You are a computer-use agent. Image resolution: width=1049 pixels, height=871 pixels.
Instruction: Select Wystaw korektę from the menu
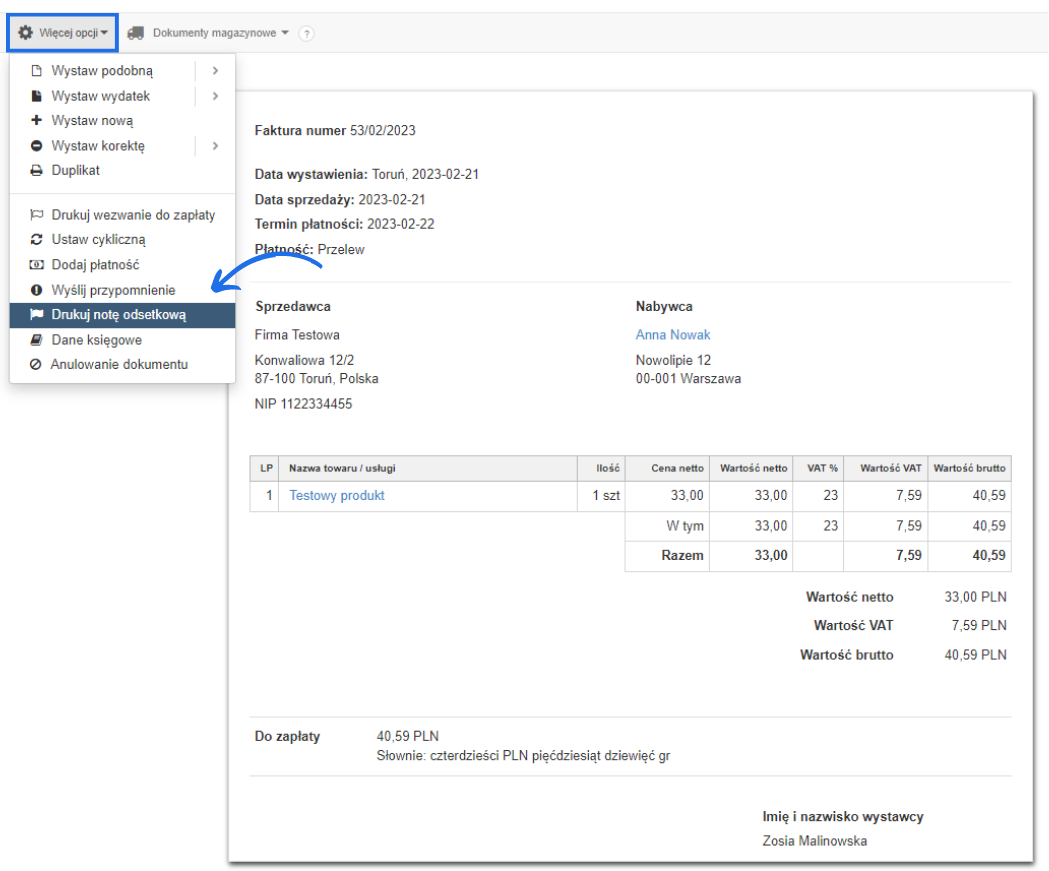pyautogui.click(x=98, y=146)
